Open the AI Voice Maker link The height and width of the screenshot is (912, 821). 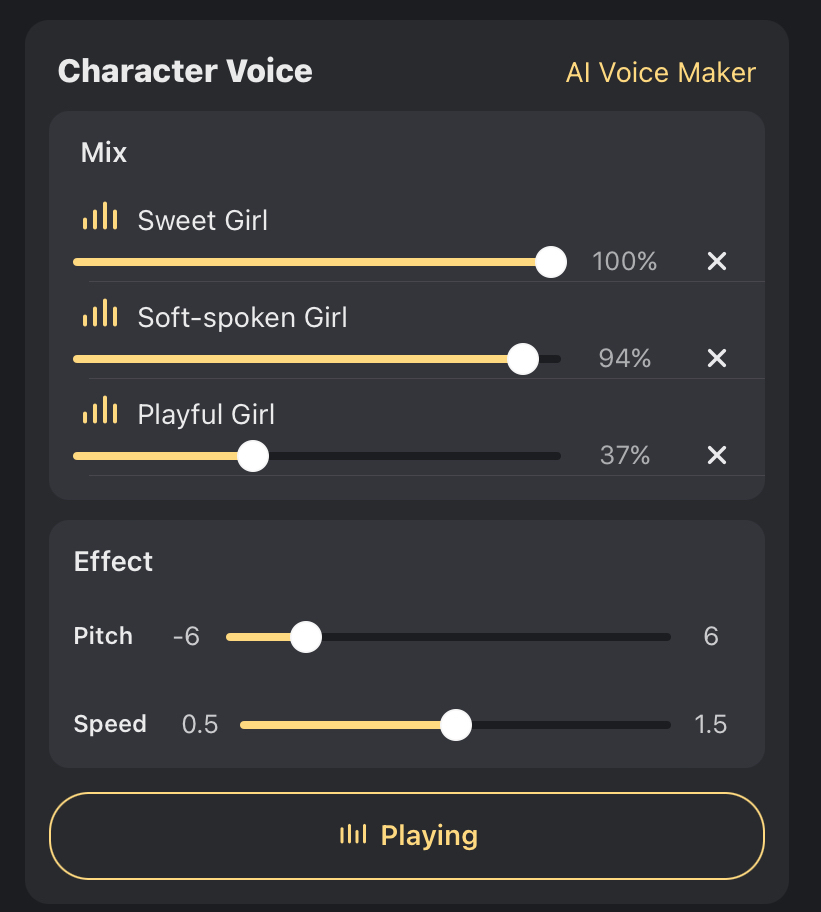coord(660,73)
